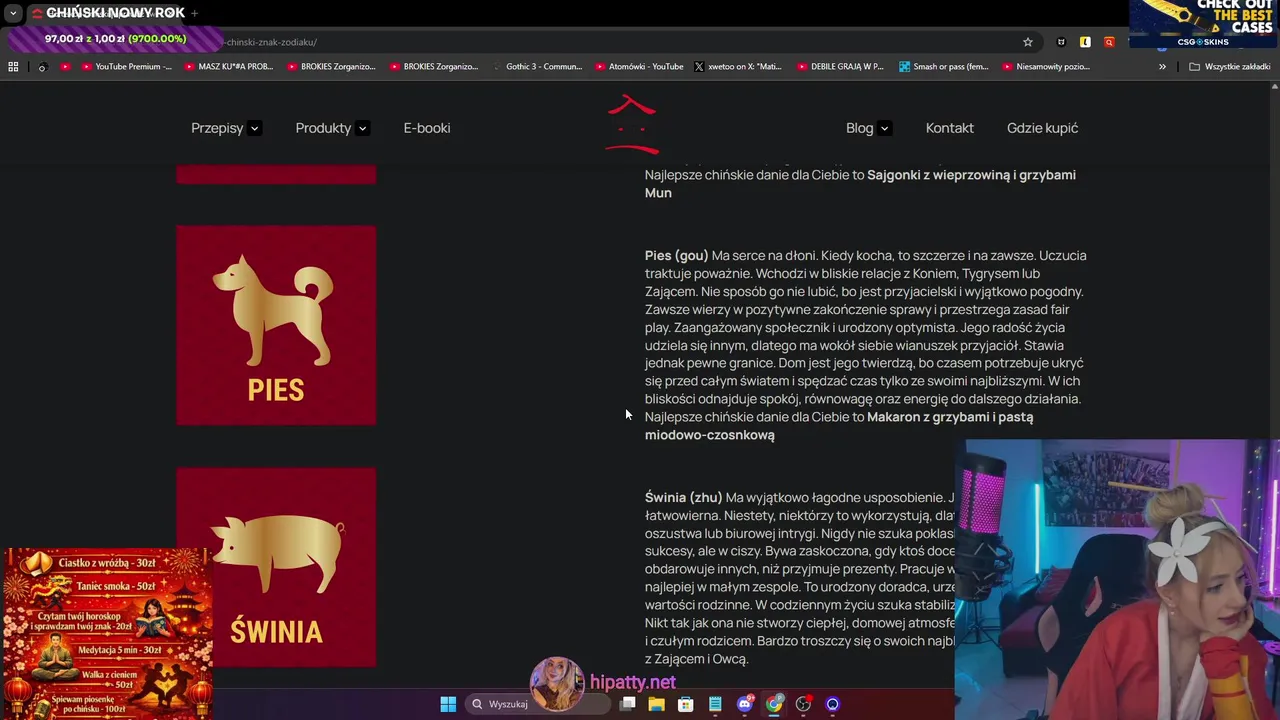Bookmark this page with the star icon

pos(1027,42)
